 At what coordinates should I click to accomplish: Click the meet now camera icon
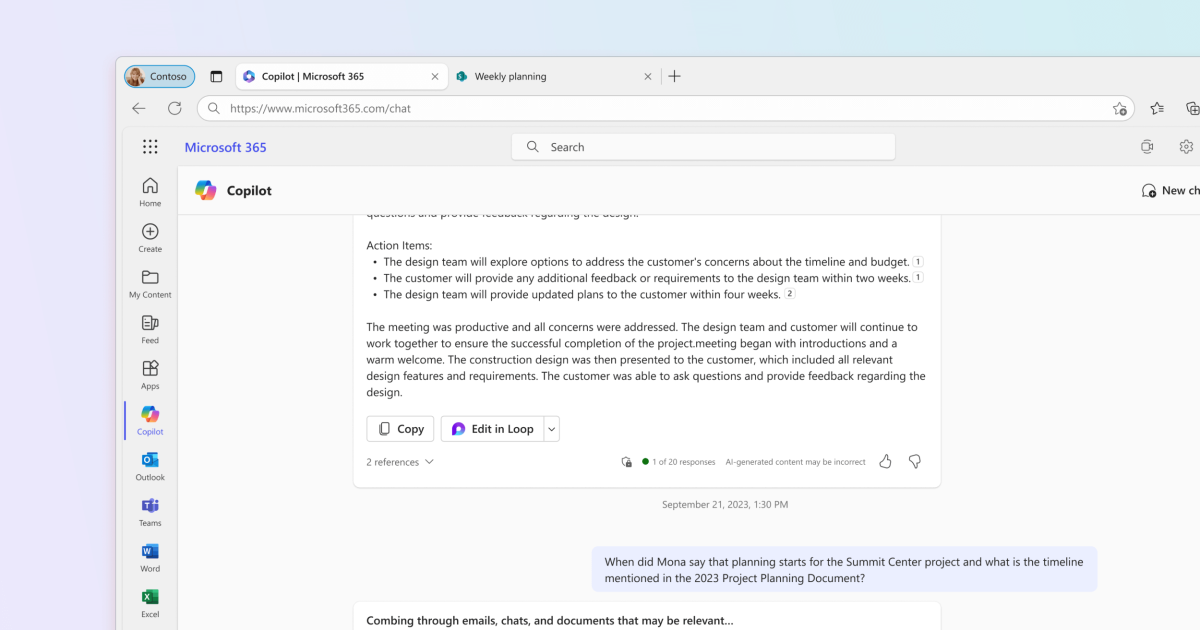pos(1147,147)
